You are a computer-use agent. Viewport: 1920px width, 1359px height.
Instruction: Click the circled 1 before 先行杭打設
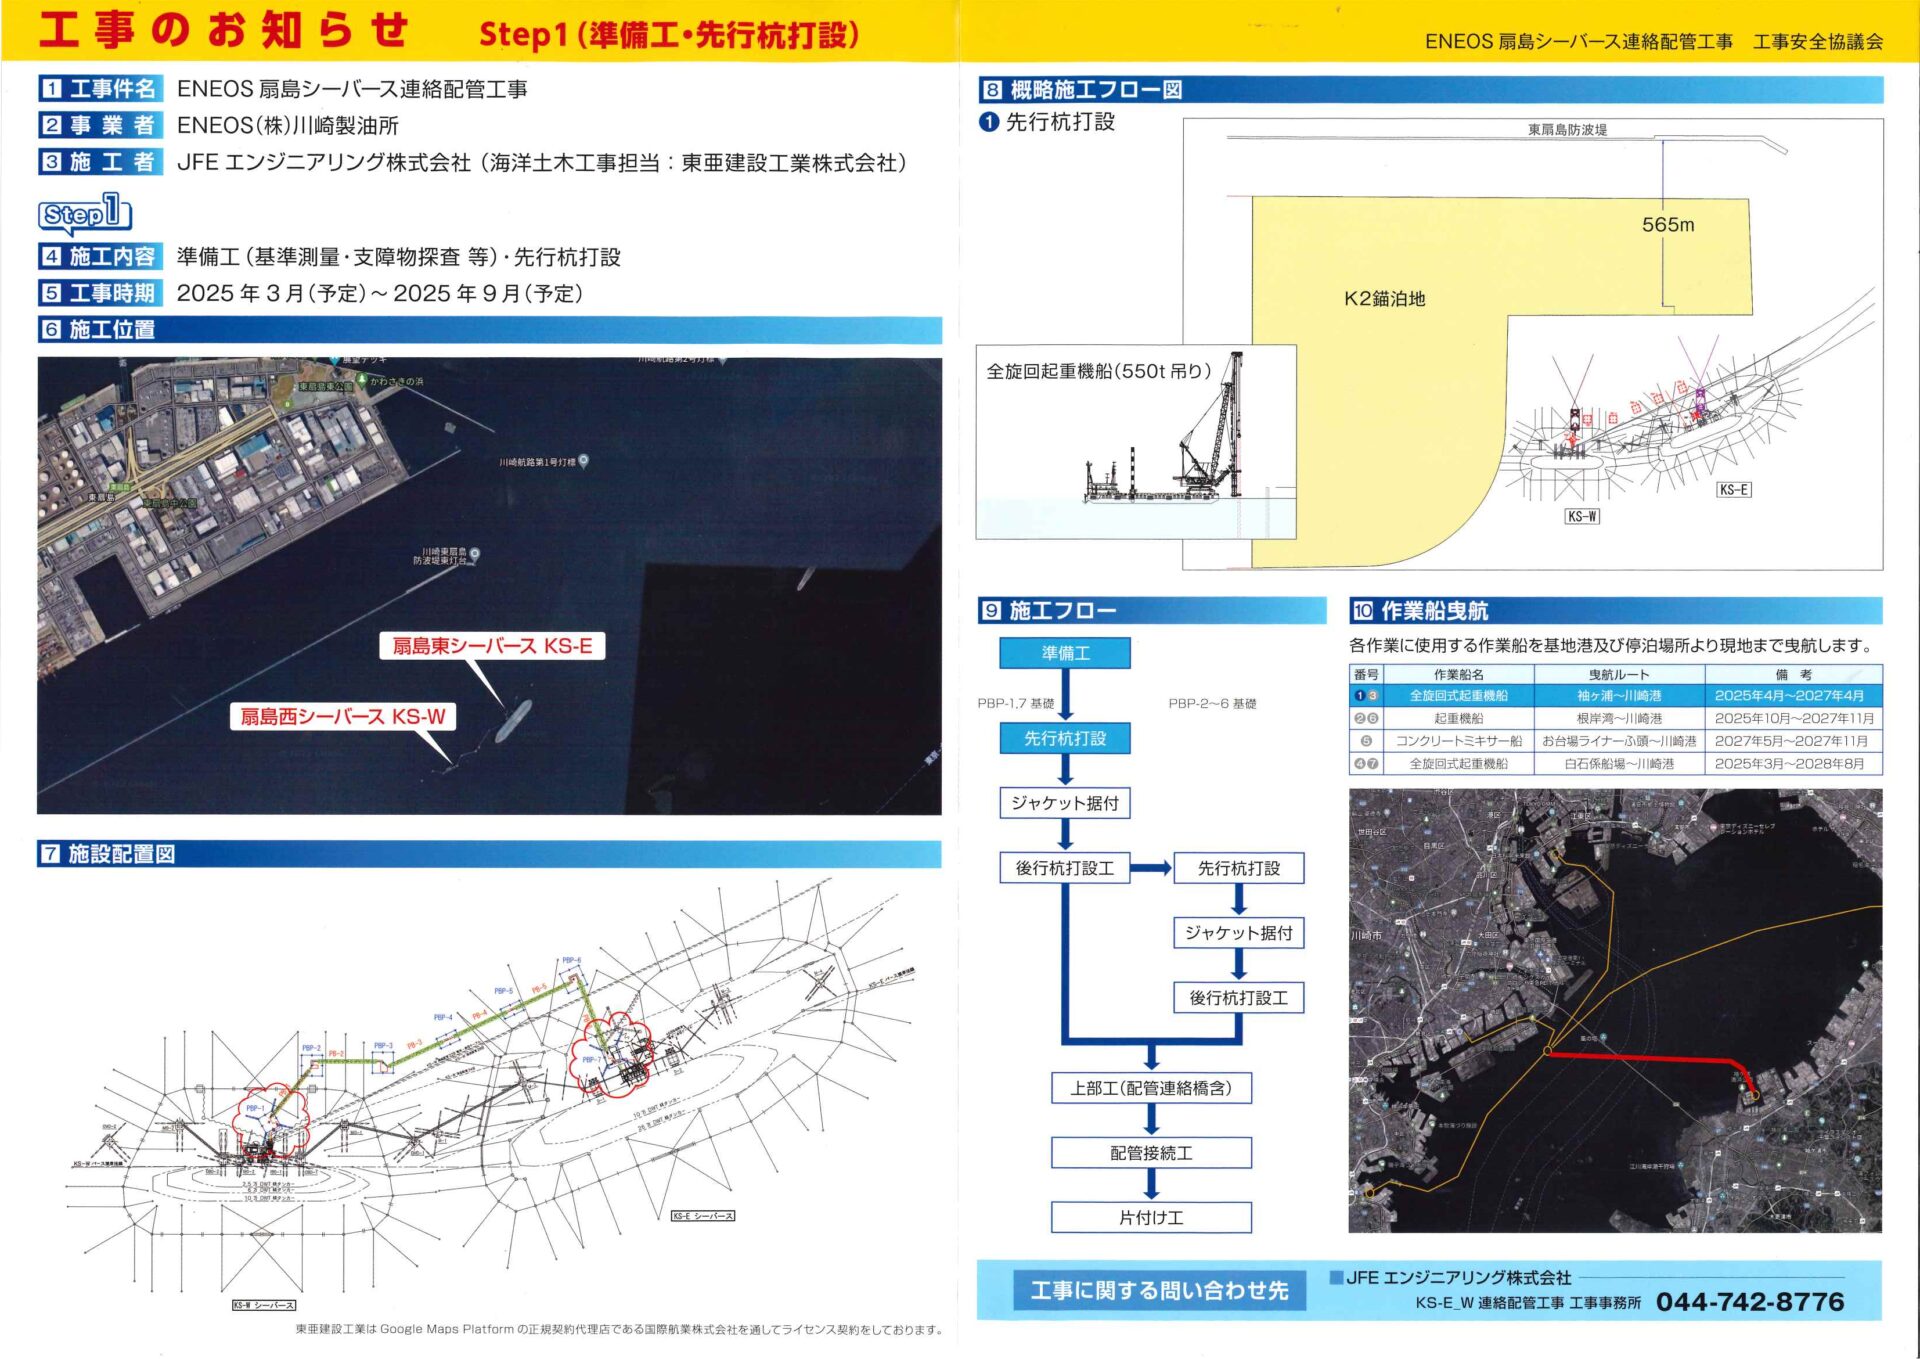point(989,122)
